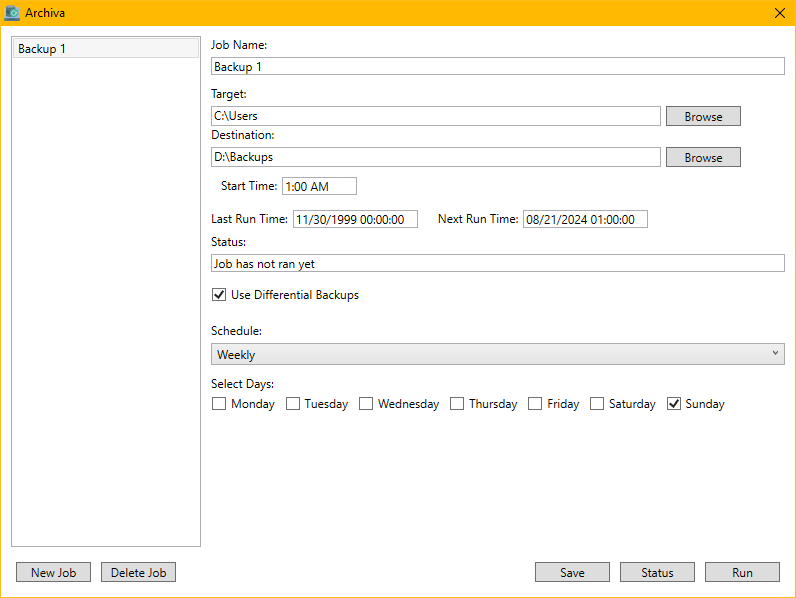Click the Start Time field
Screen dimensions: 796x598
click(x=319, y=186)
